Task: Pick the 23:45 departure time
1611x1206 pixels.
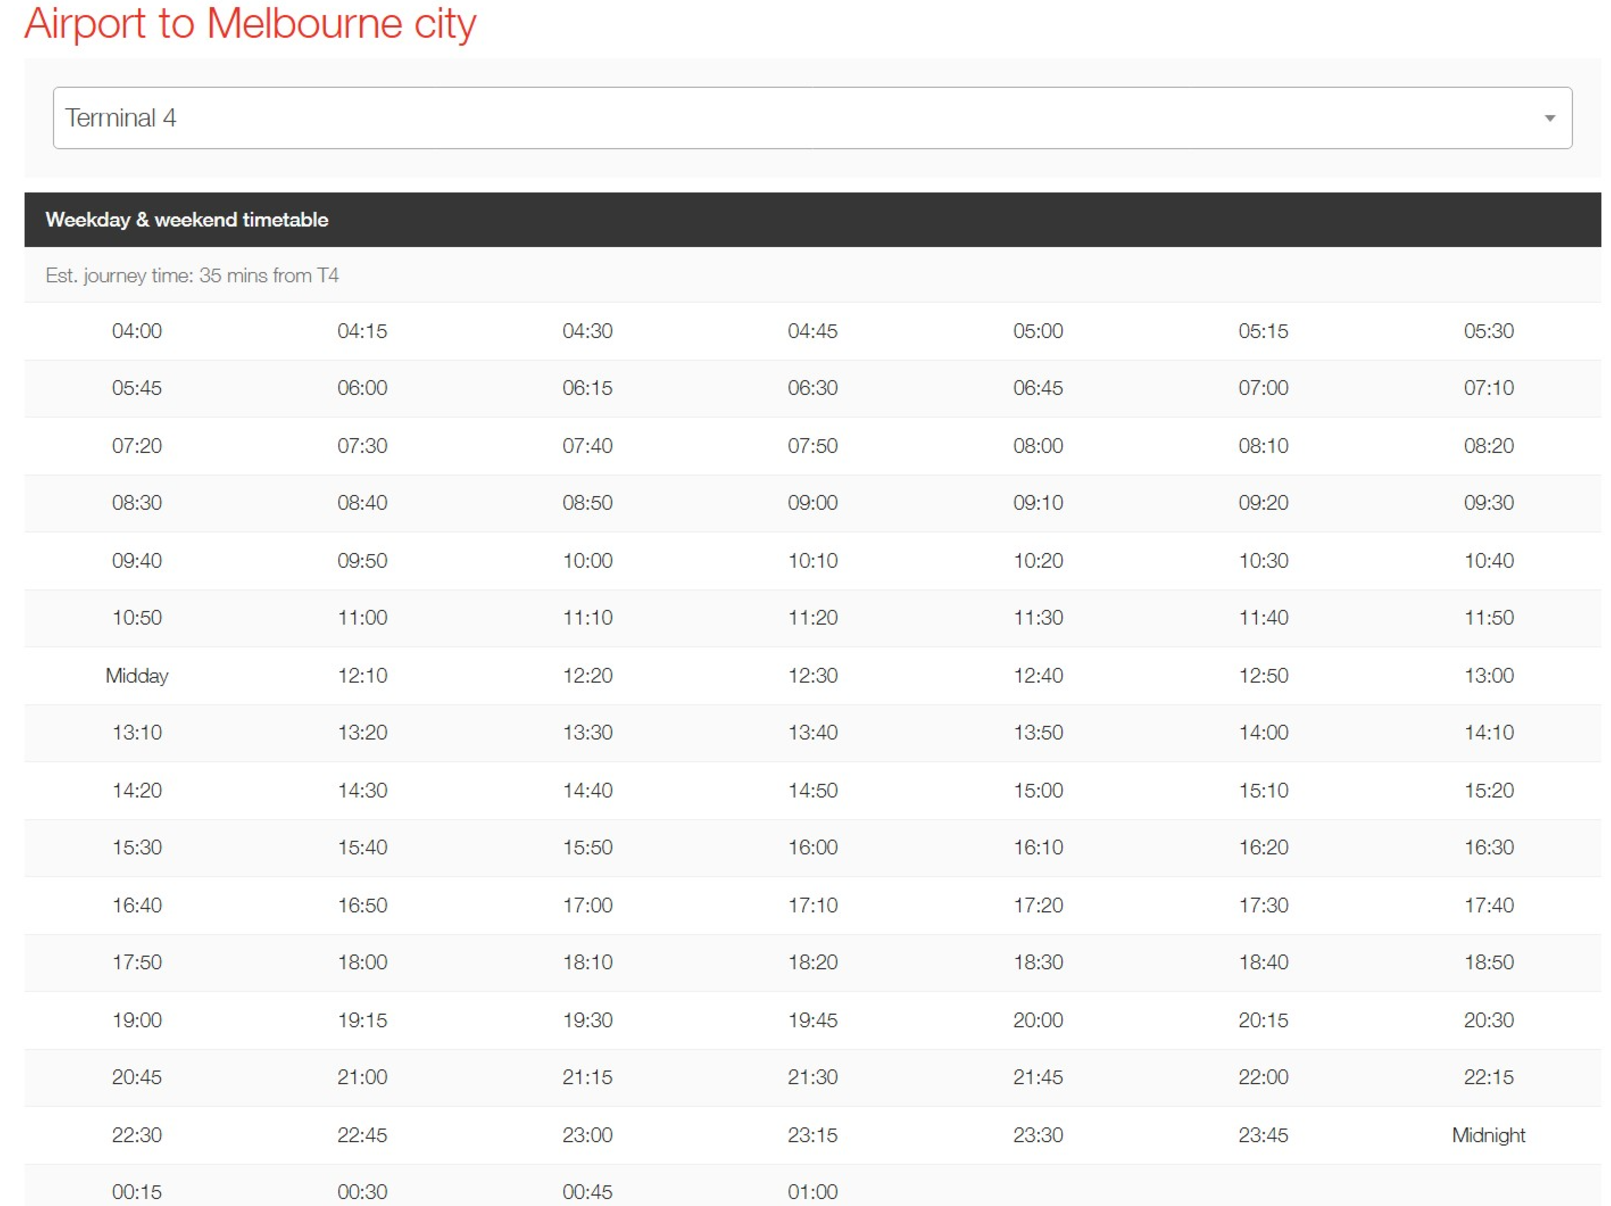Action: (1262, 1135)
